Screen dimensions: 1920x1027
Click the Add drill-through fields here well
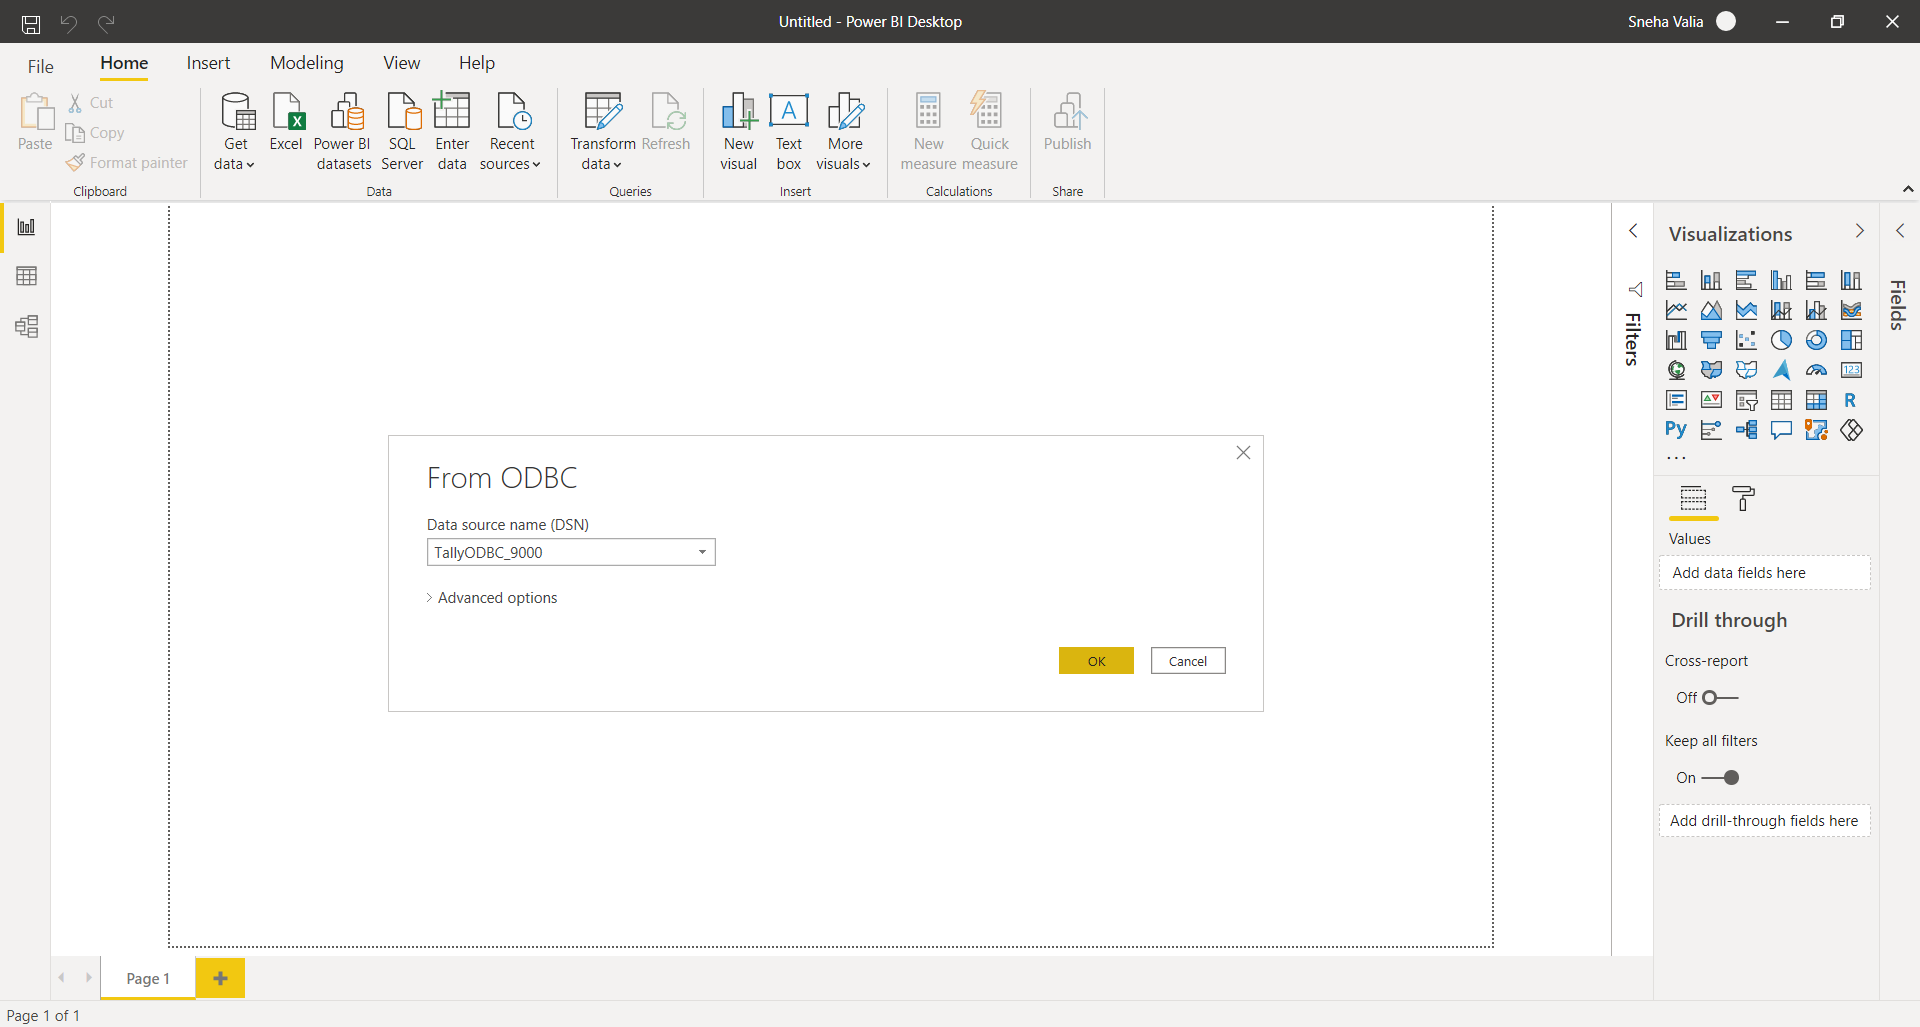click(x=1765, y=821)
